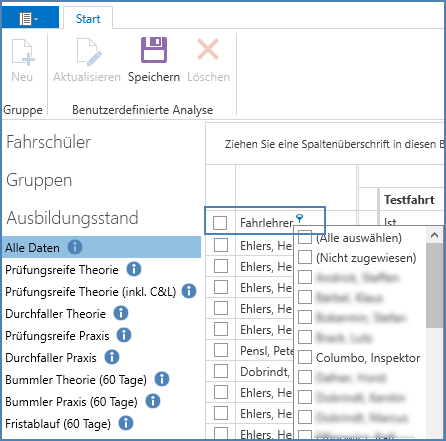Viewport: 446px width, 441px height.
Task: Tick the Columbo, Inspektor checkbox
Action: (305, 357)
